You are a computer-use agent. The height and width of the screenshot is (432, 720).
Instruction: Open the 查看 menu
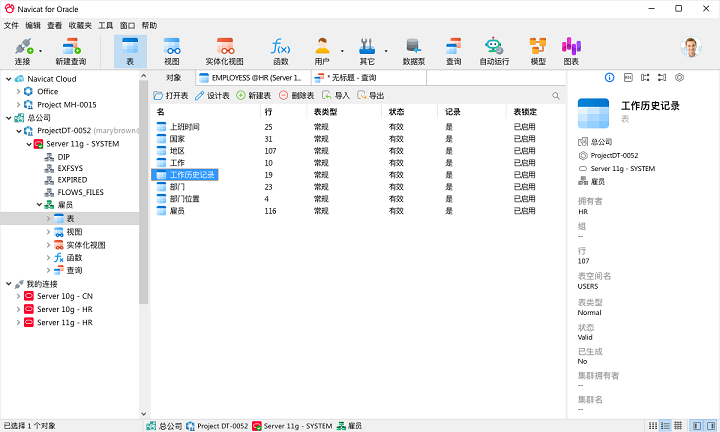pos(54,26)
